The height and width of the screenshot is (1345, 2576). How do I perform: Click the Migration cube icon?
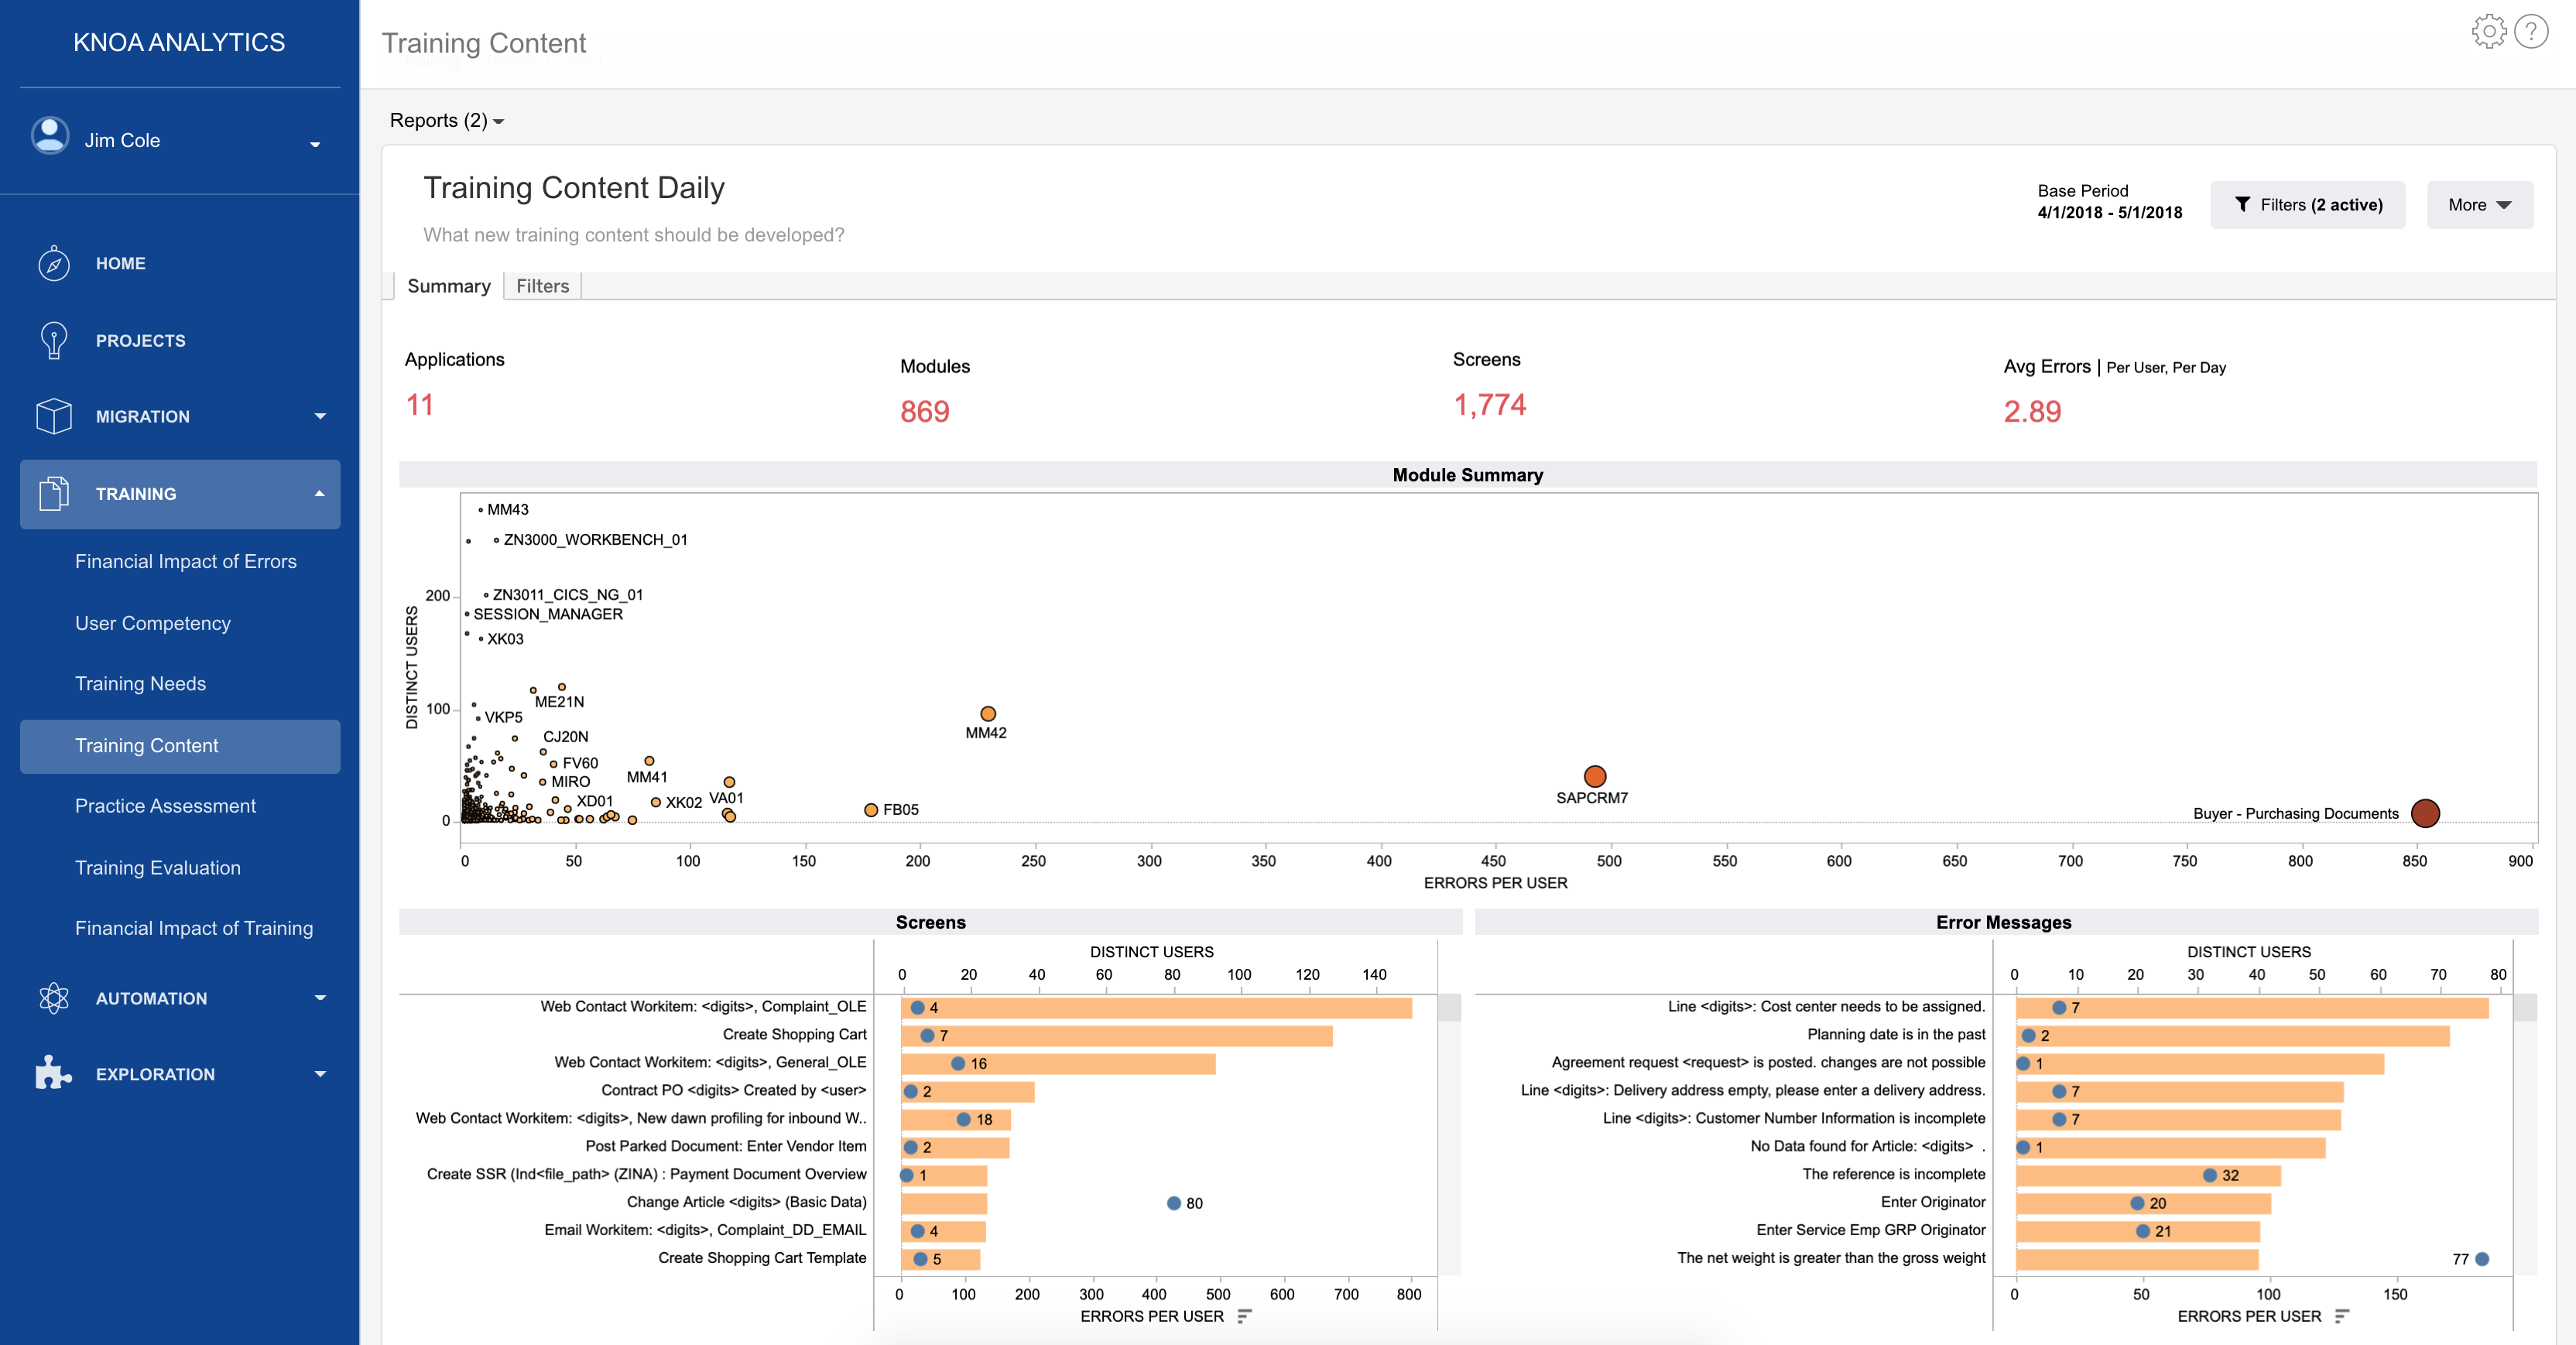(x=54, y=416)
